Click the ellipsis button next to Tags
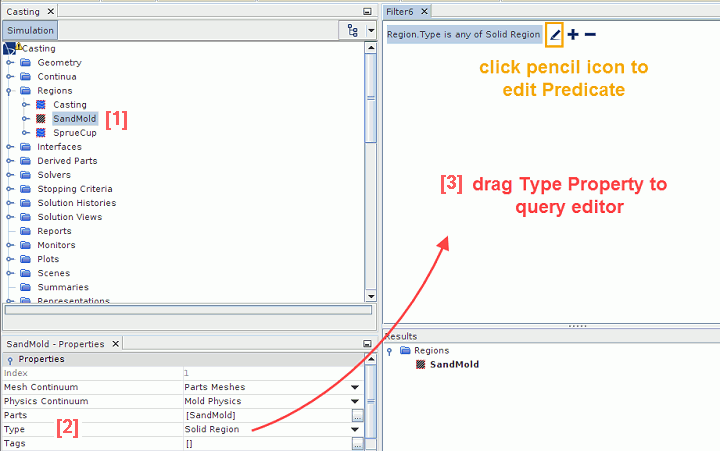The image size is (720, 451). (x=357, y=443)
